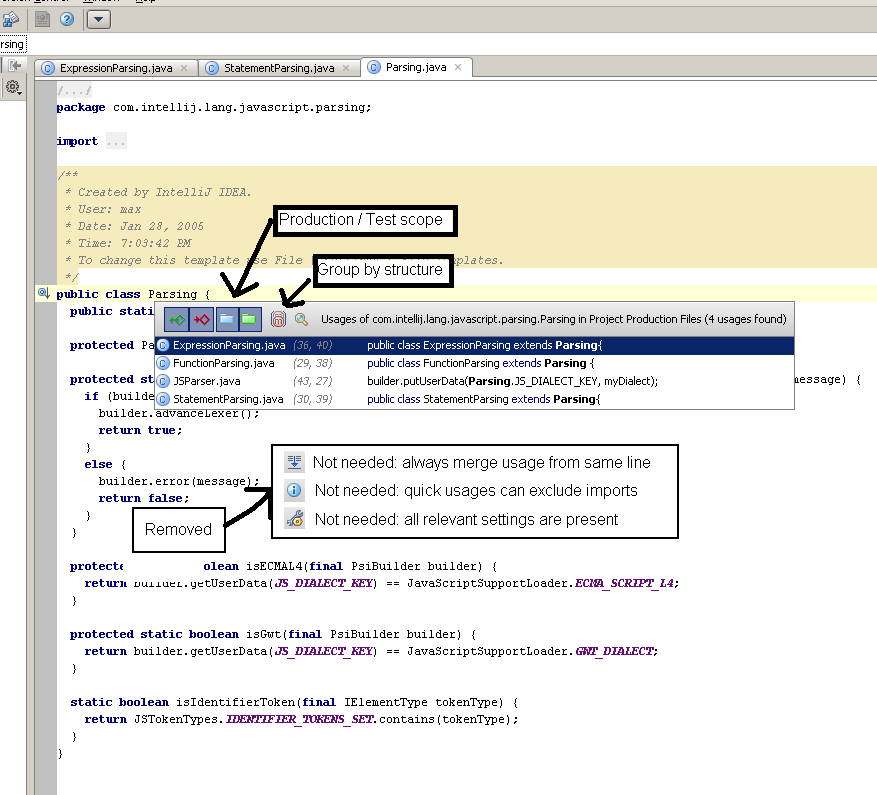Click the class icon beside FunctionParsing.java
Viewport: 877px width, 795px height.
pyautogui.click(x=163, y=364)
